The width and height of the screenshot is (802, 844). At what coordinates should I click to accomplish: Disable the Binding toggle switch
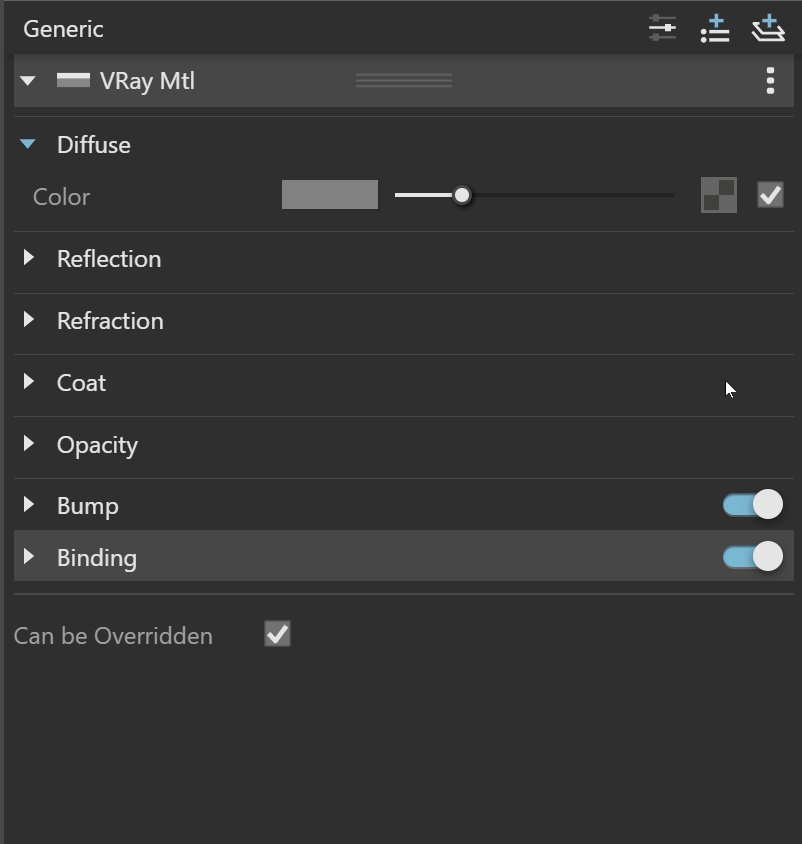(752, 556)
